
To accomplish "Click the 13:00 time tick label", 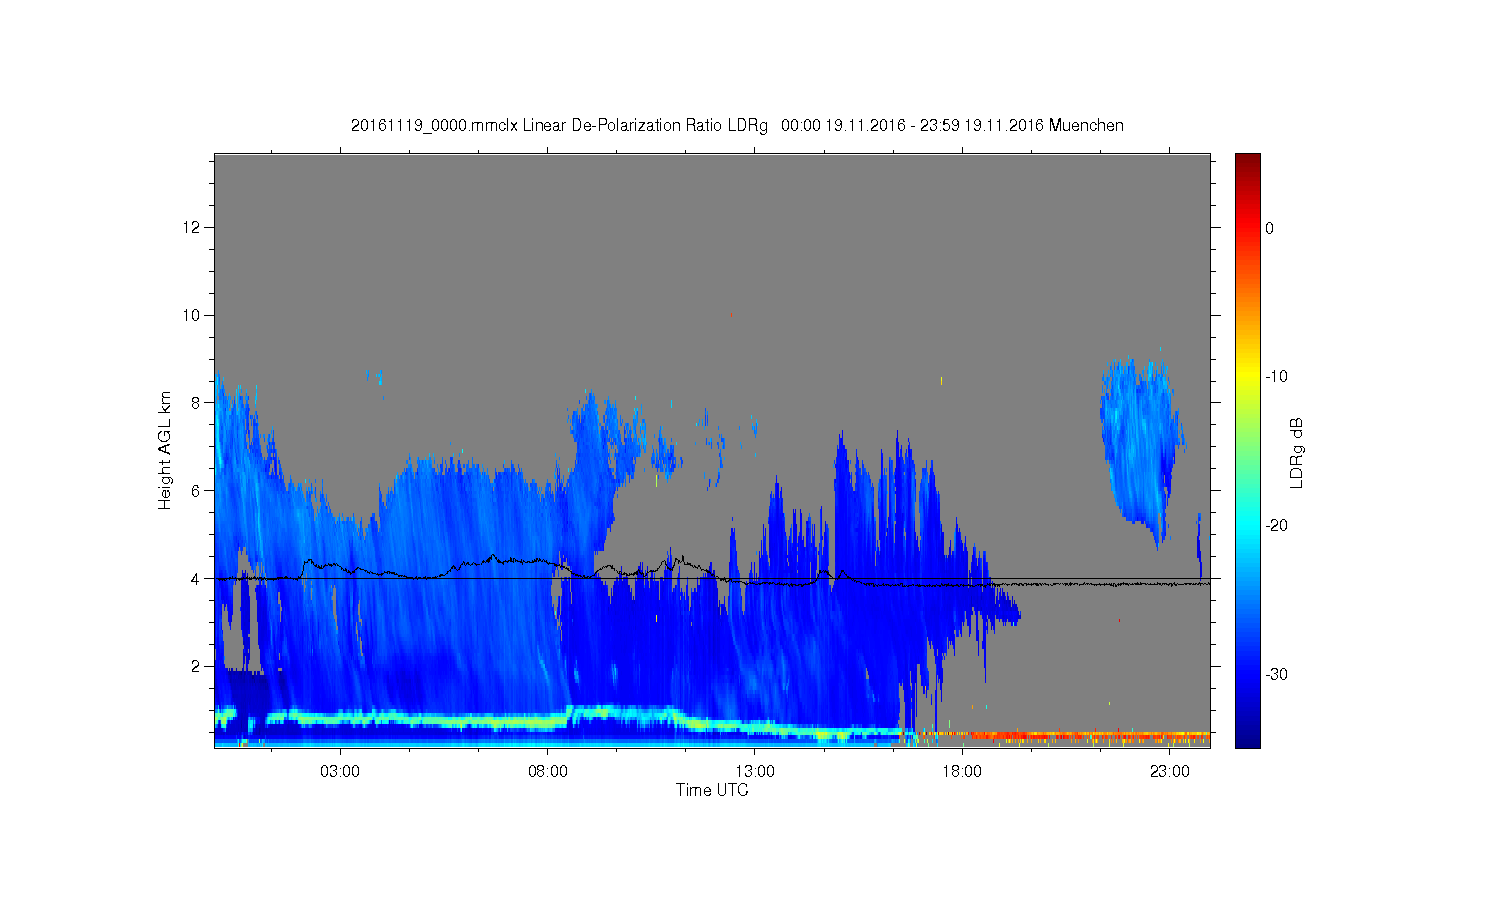I will pos(755,772).
